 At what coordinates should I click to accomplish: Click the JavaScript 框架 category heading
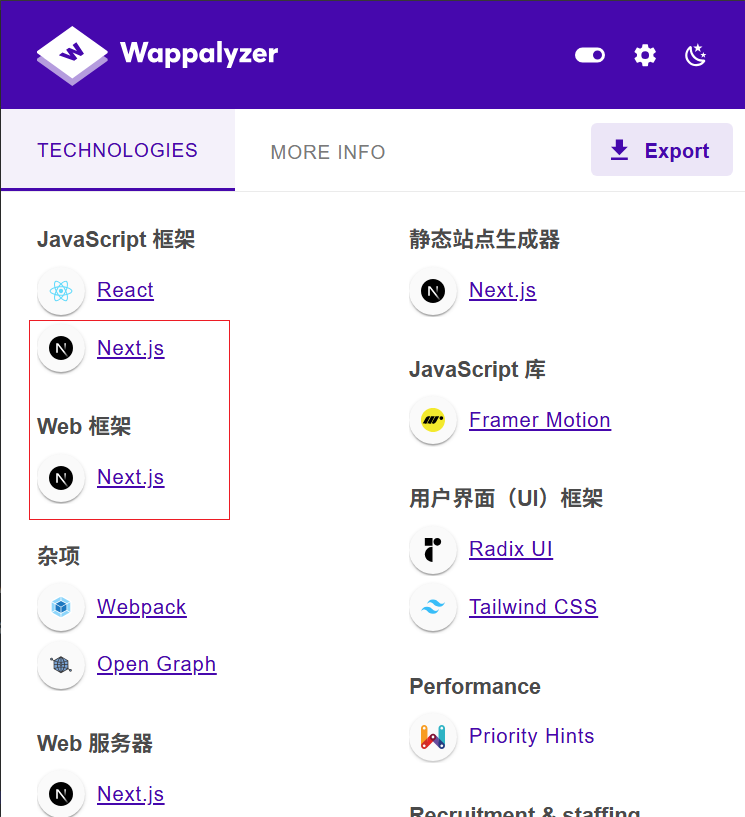pos(116,240)
